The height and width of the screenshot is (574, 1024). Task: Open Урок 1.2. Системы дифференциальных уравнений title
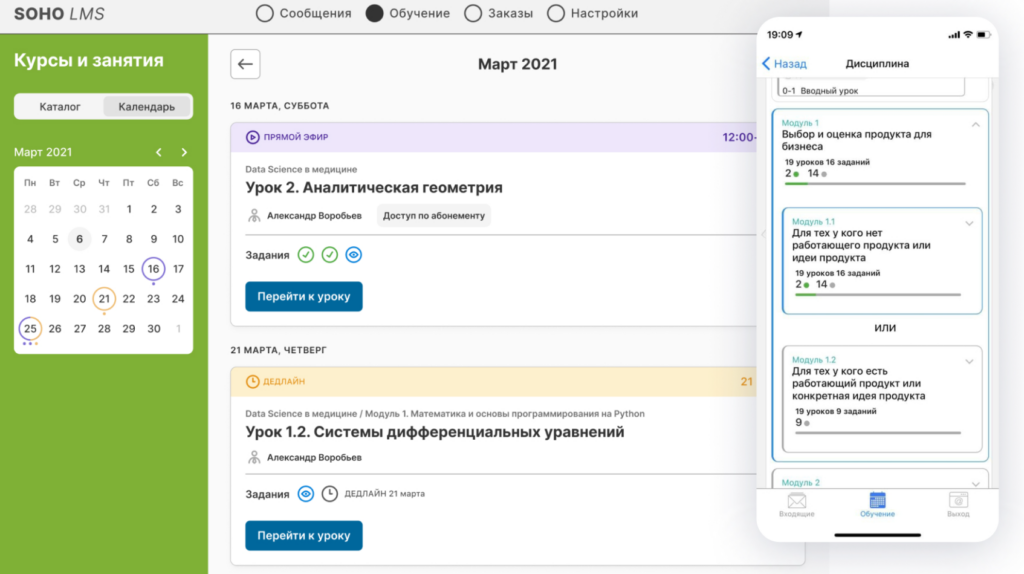[434, 432]
